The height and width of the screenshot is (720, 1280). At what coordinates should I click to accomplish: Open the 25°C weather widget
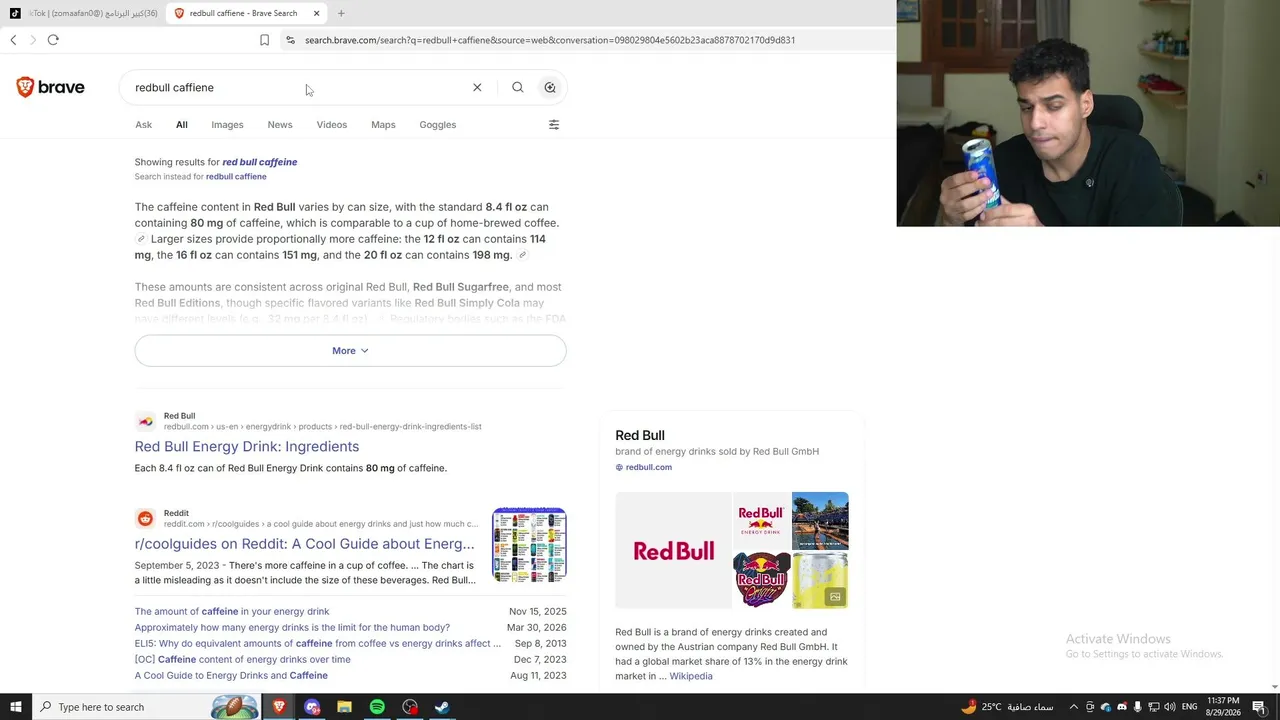click(1007, 707)
